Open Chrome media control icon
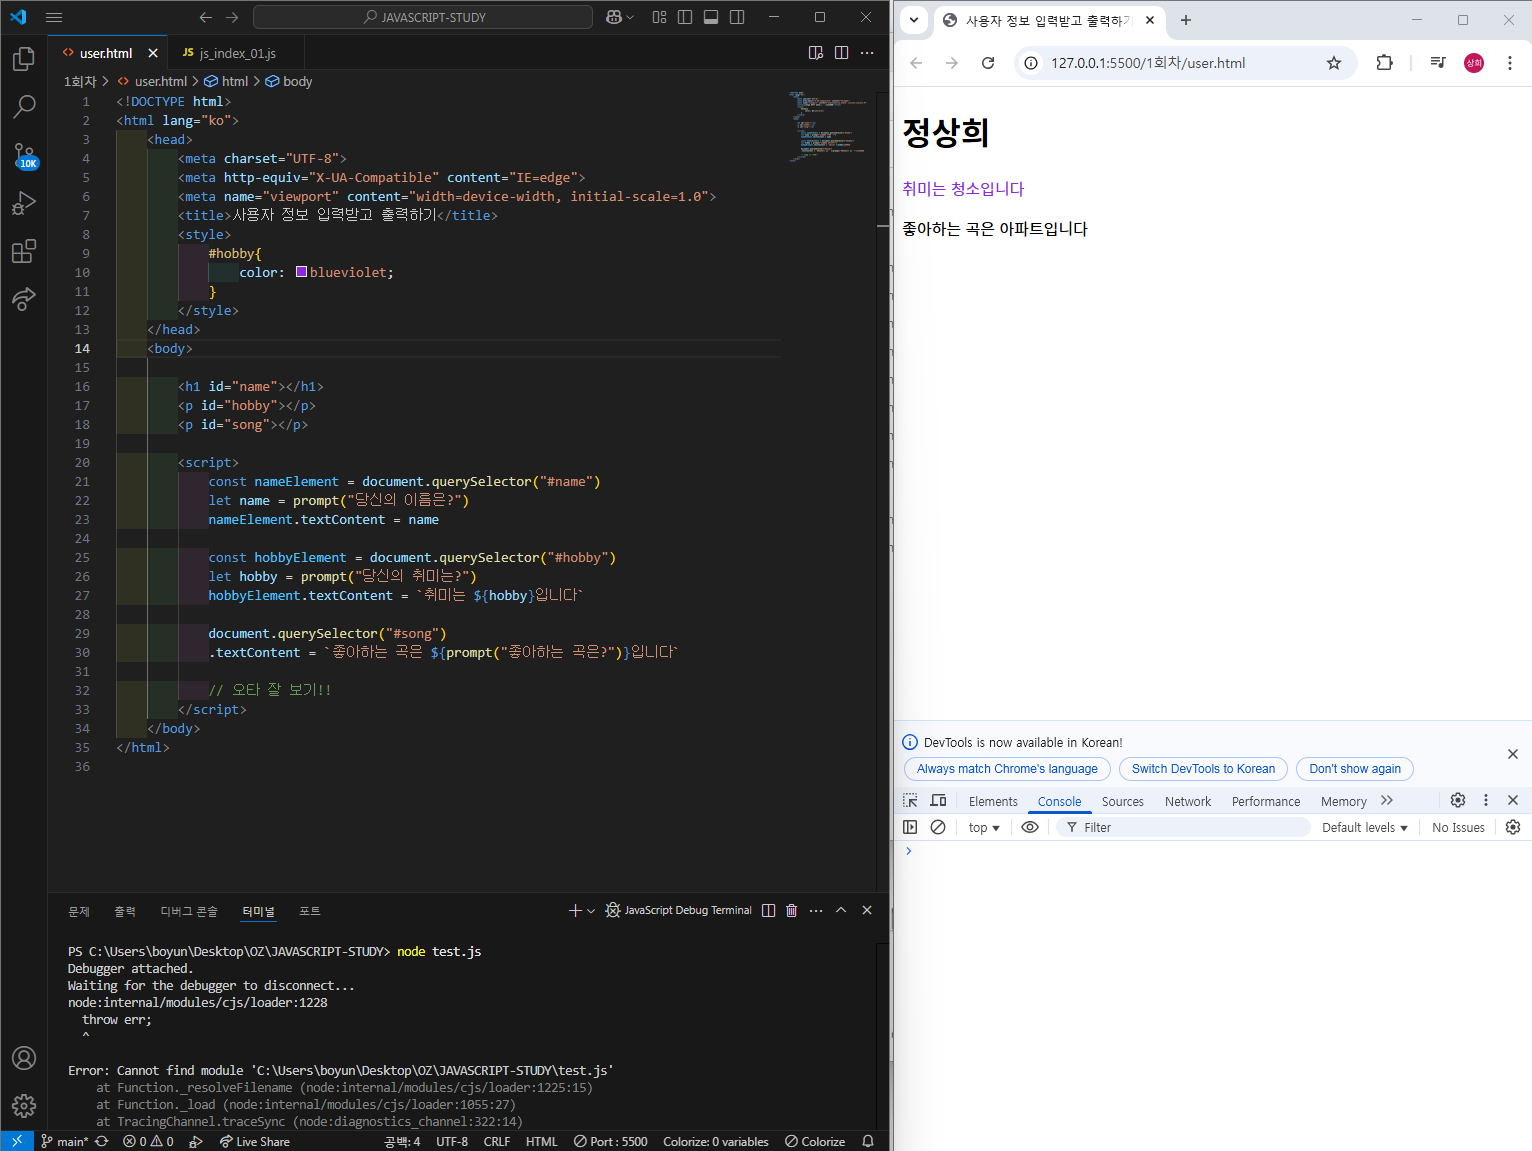Screen dimensions: 1532x1151 pos(1438,63)
